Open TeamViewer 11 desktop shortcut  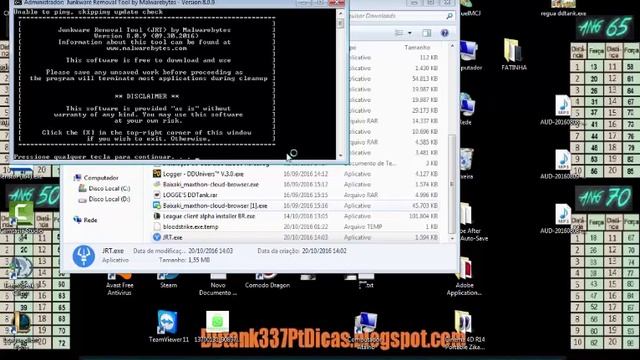(169, 326)
